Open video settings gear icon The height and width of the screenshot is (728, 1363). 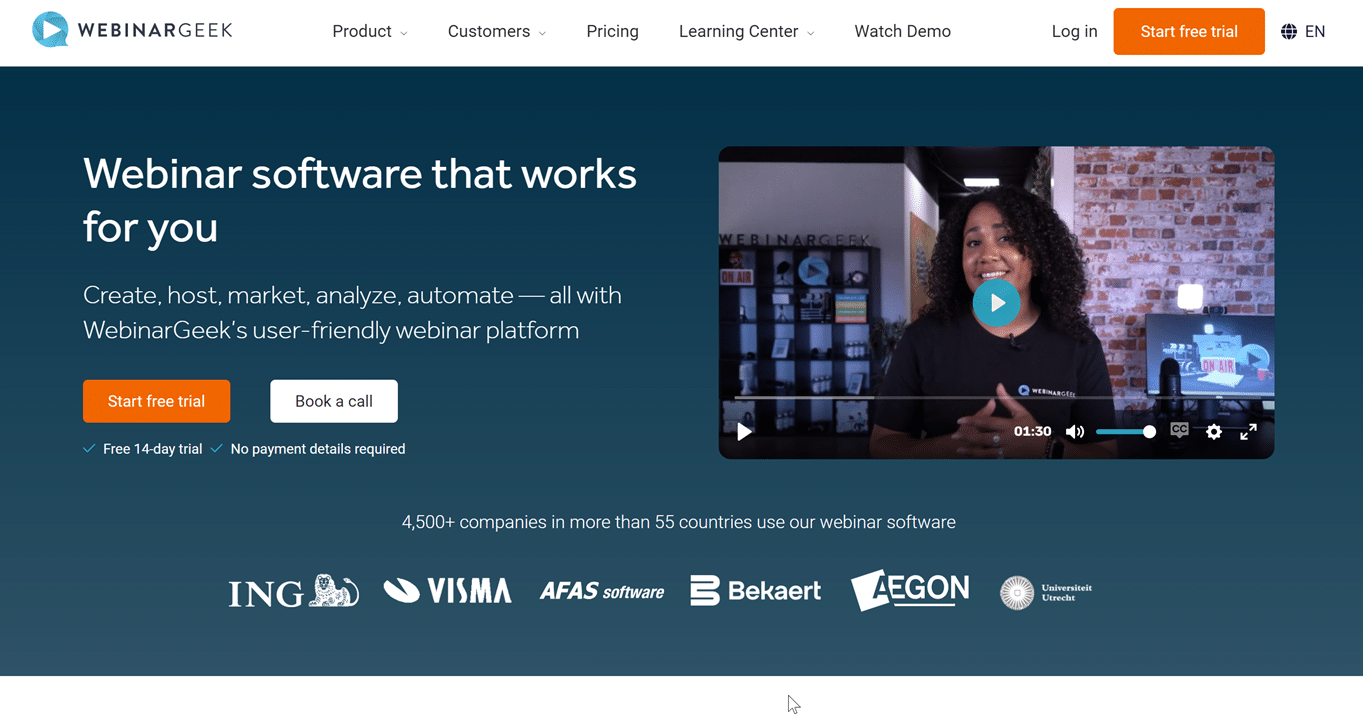point(1214,432)
